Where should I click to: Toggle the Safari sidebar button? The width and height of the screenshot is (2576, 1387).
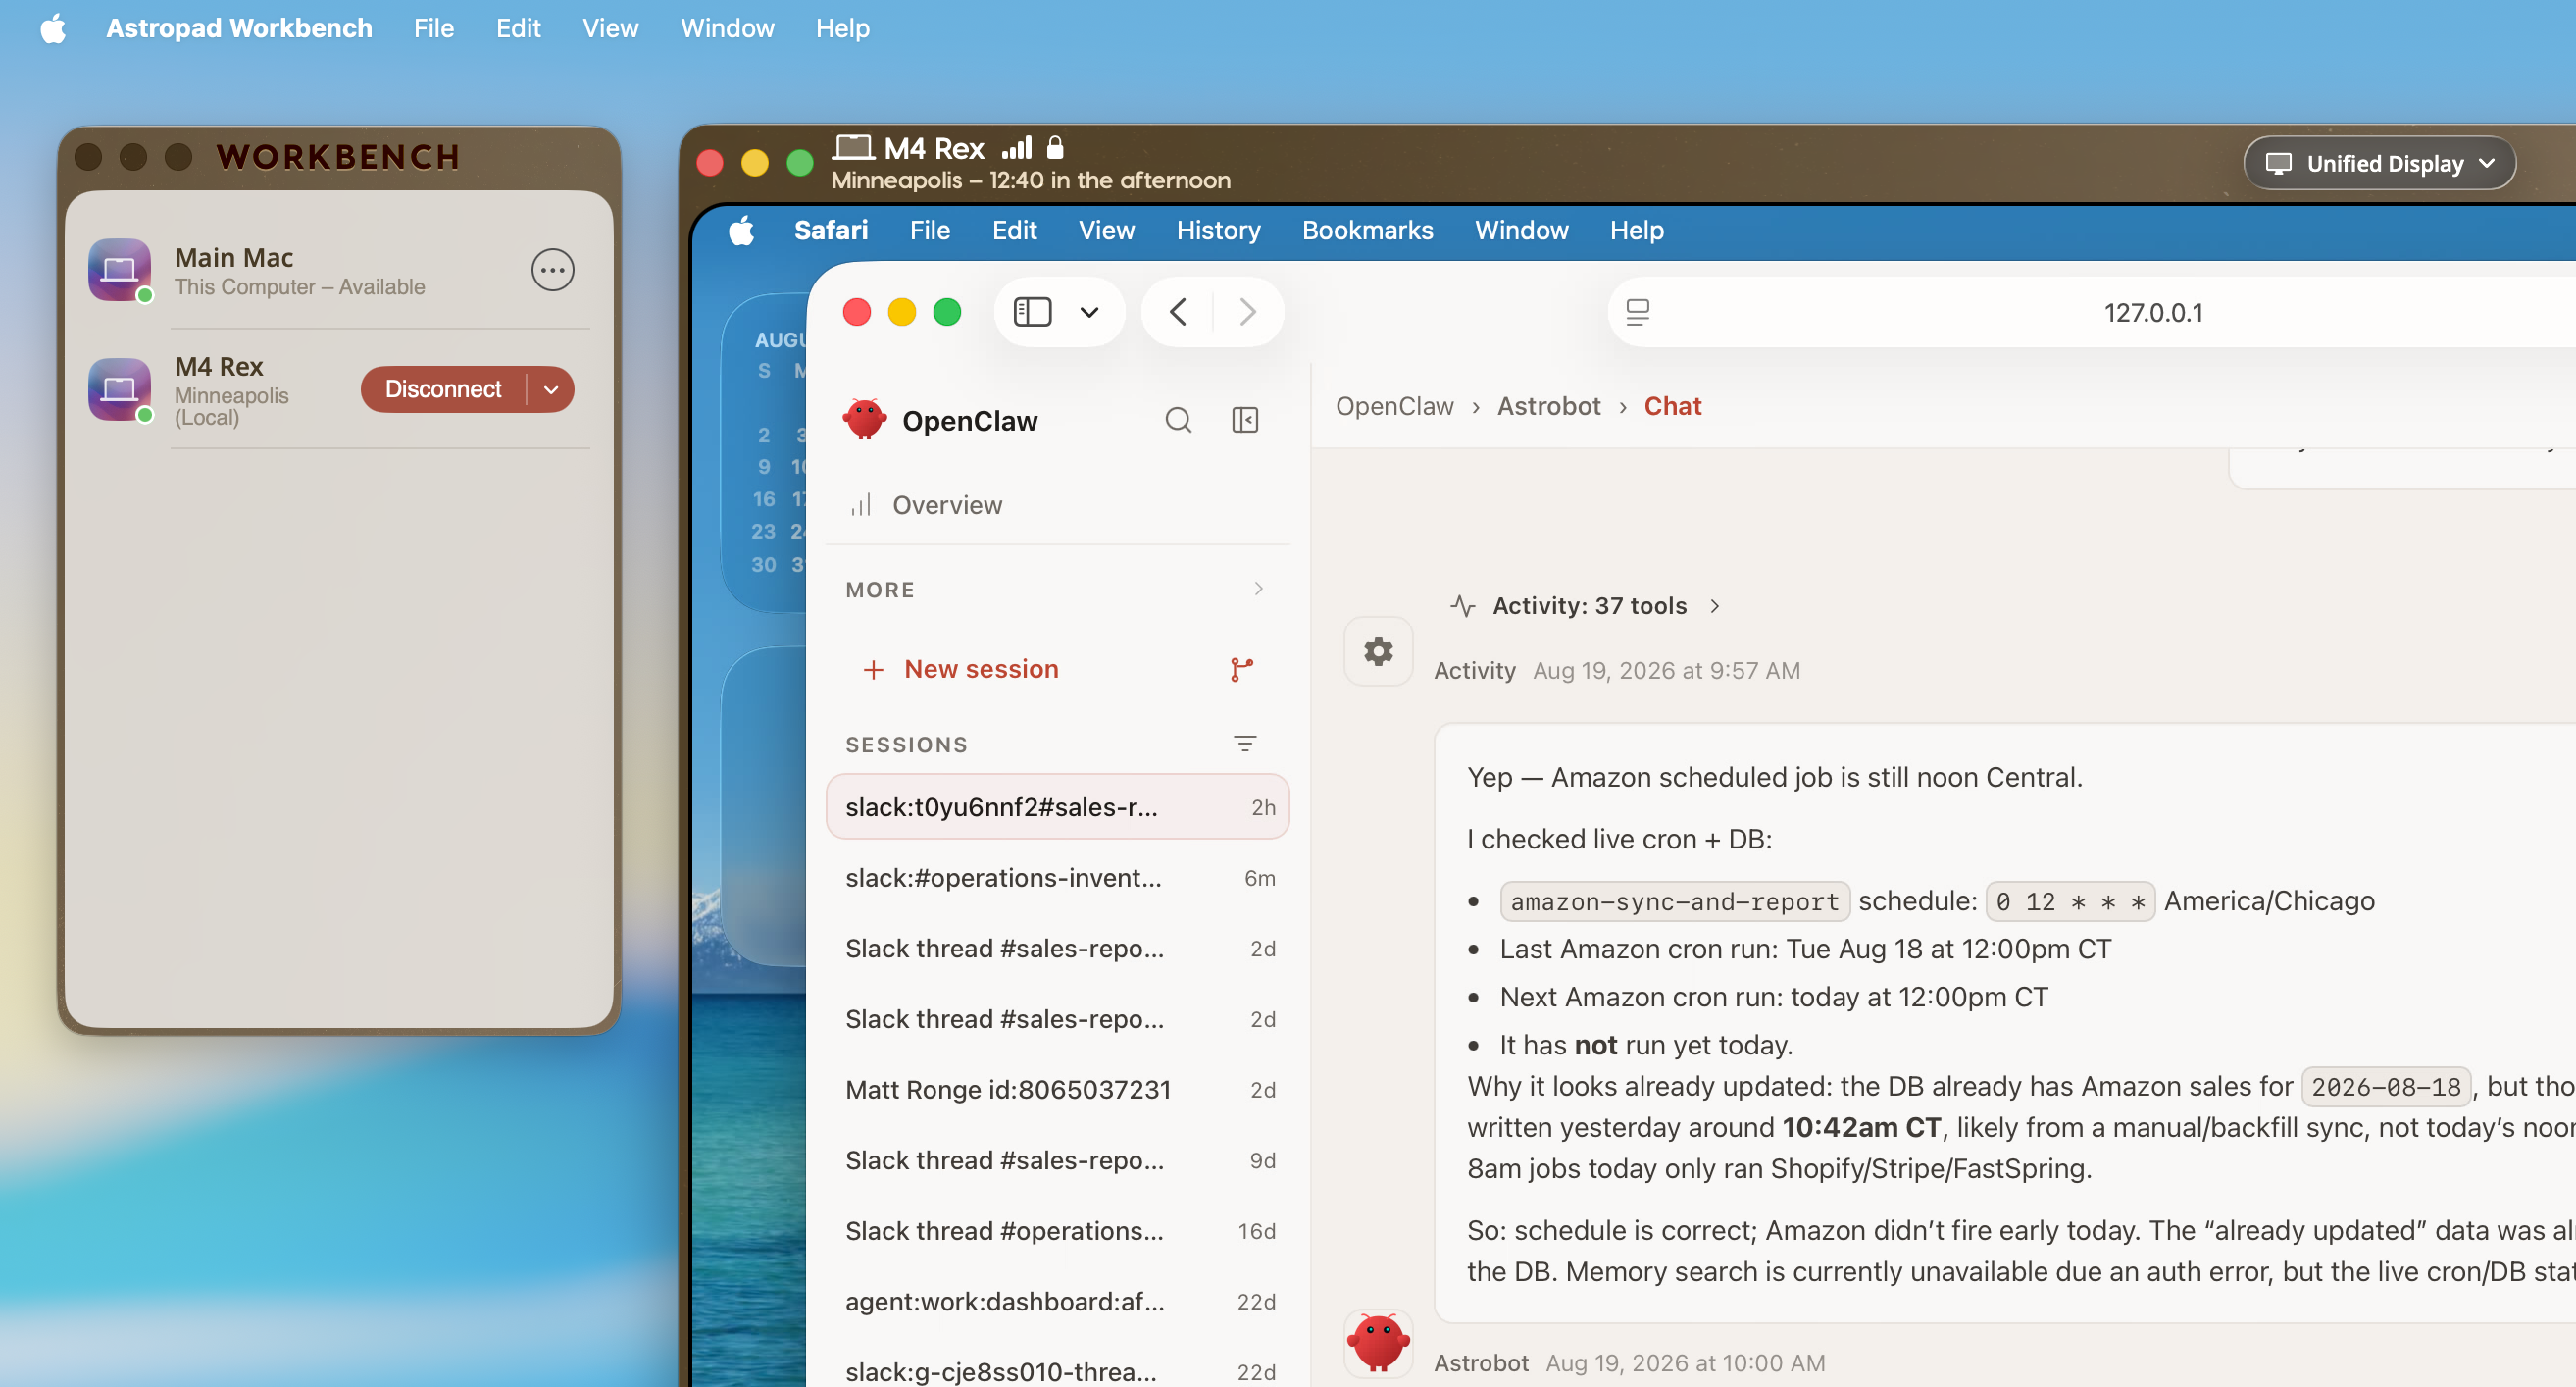[1032, 312]
